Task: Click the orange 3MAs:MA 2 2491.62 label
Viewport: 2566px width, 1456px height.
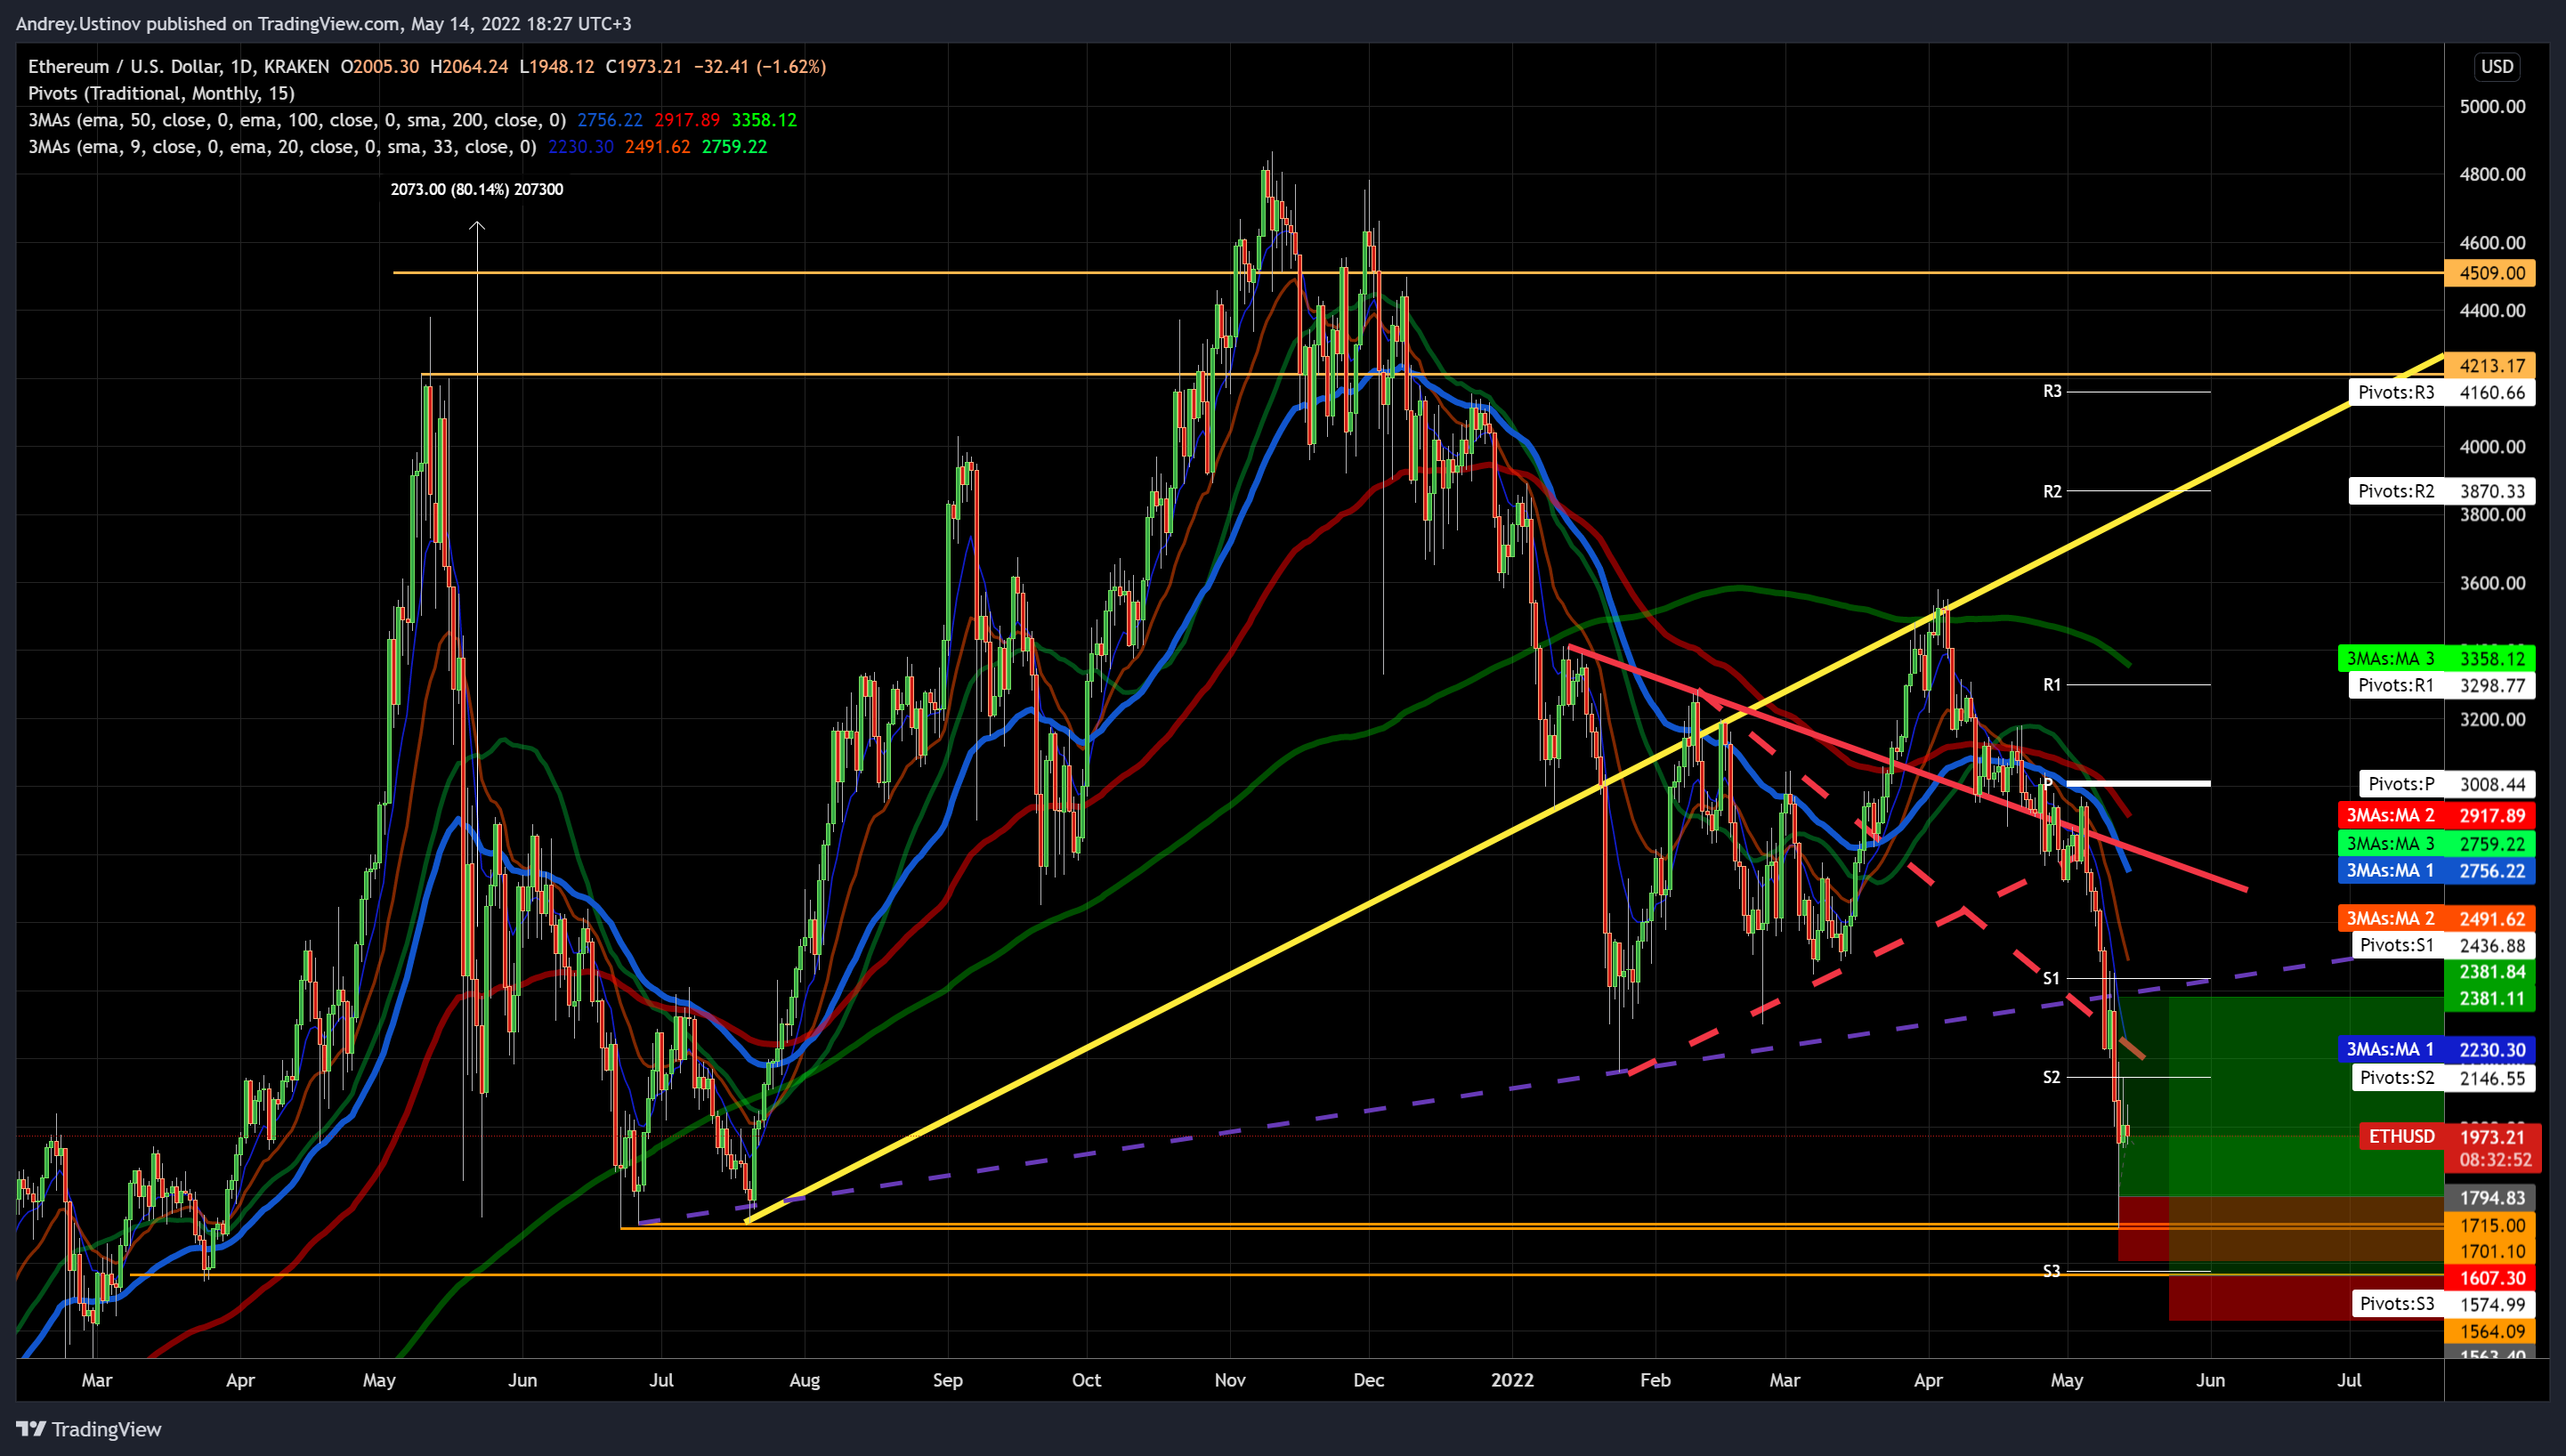Action: [2437, 918]
